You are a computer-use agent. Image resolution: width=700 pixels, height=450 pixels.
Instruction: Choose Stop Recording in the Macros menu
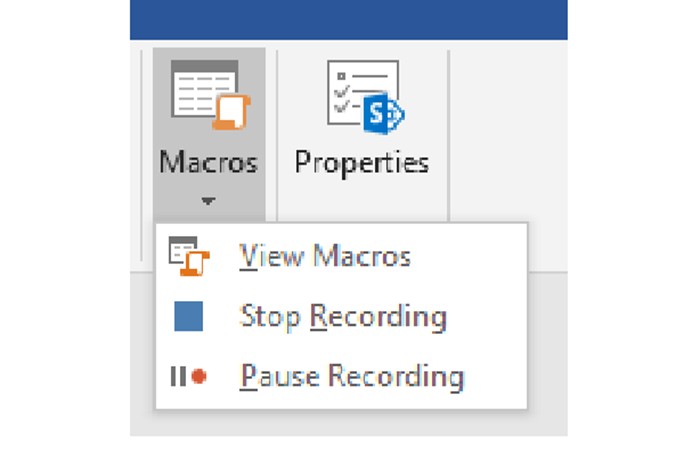[343, 317]
